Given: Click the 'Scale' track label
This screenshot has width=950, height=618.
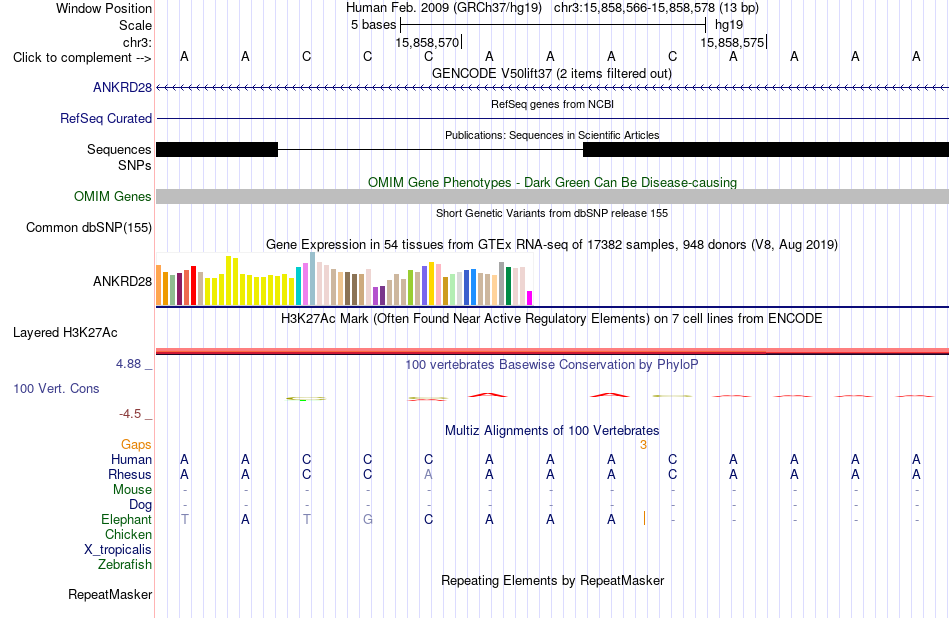Looking at the screenshot, I should tap(135, 25).
